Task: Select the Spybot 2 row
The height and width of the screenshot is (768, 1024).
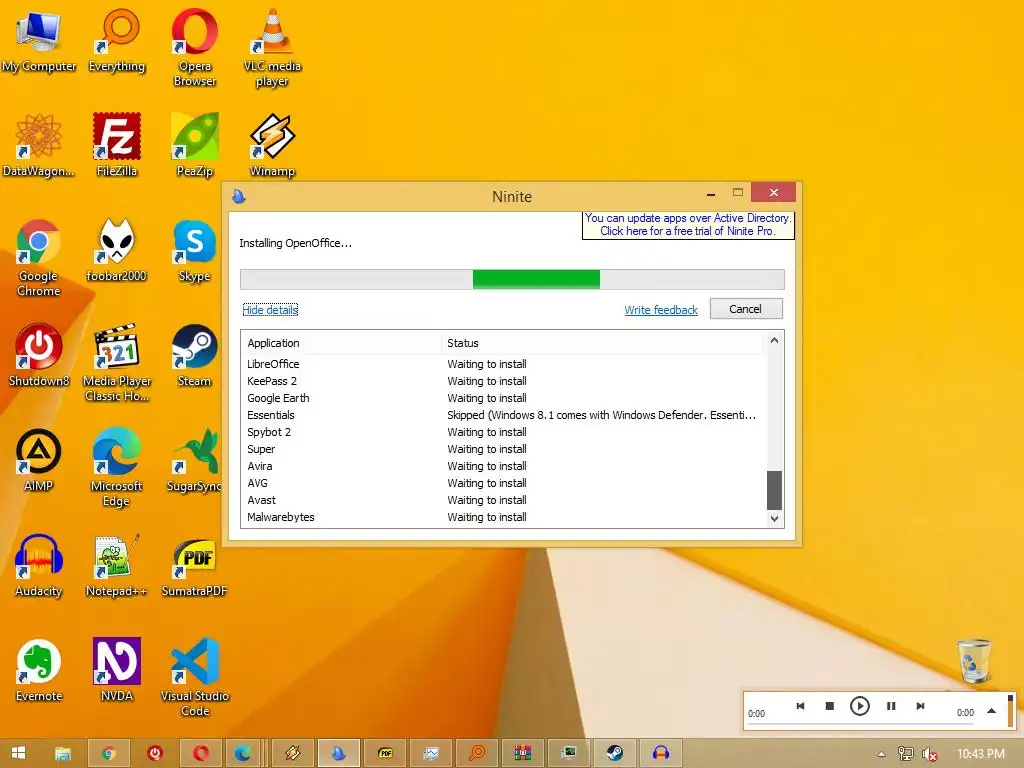Action: [503, 432]
